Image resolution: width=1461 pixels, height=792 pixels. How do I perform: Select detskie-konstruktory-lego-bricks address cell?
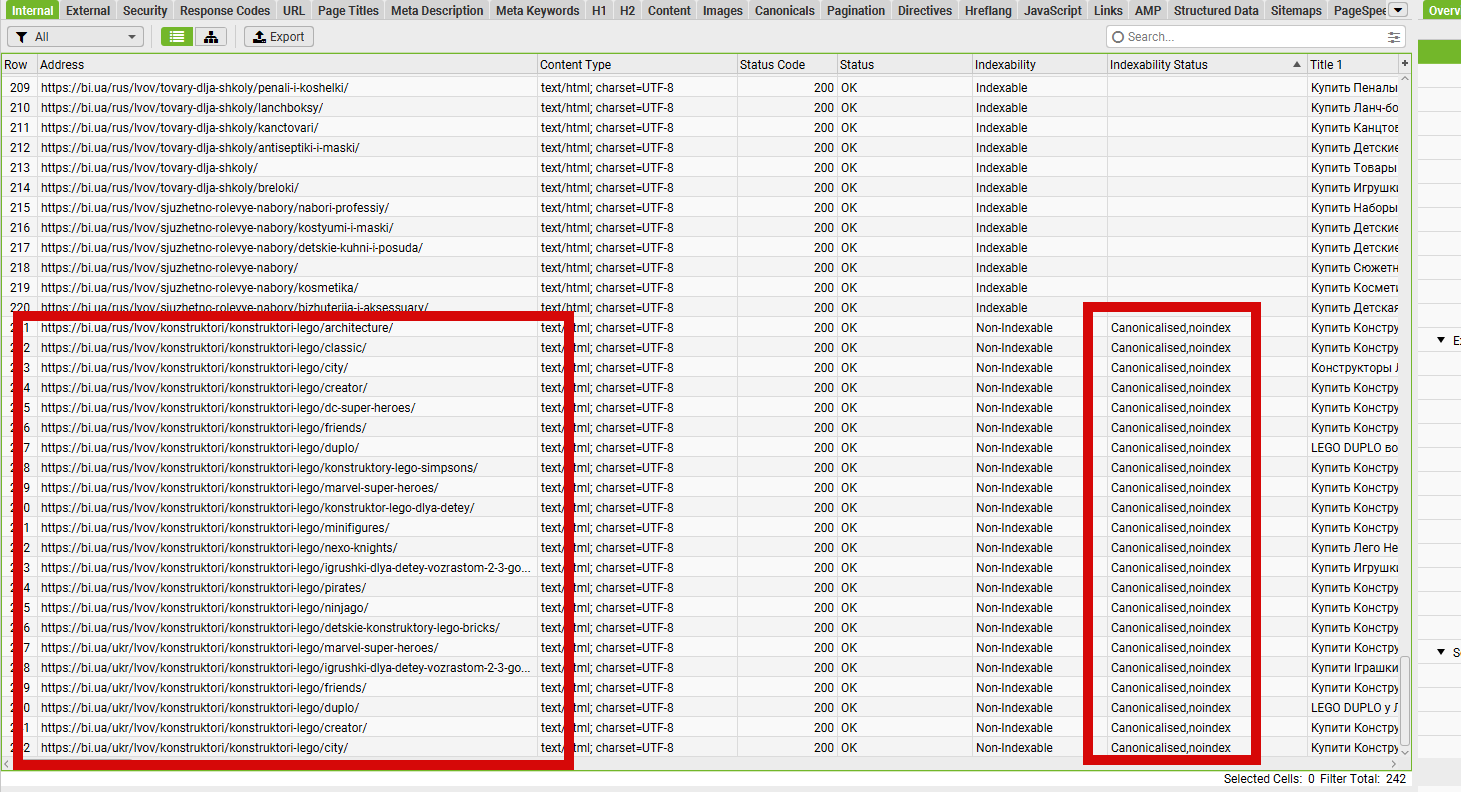[287, 628]
